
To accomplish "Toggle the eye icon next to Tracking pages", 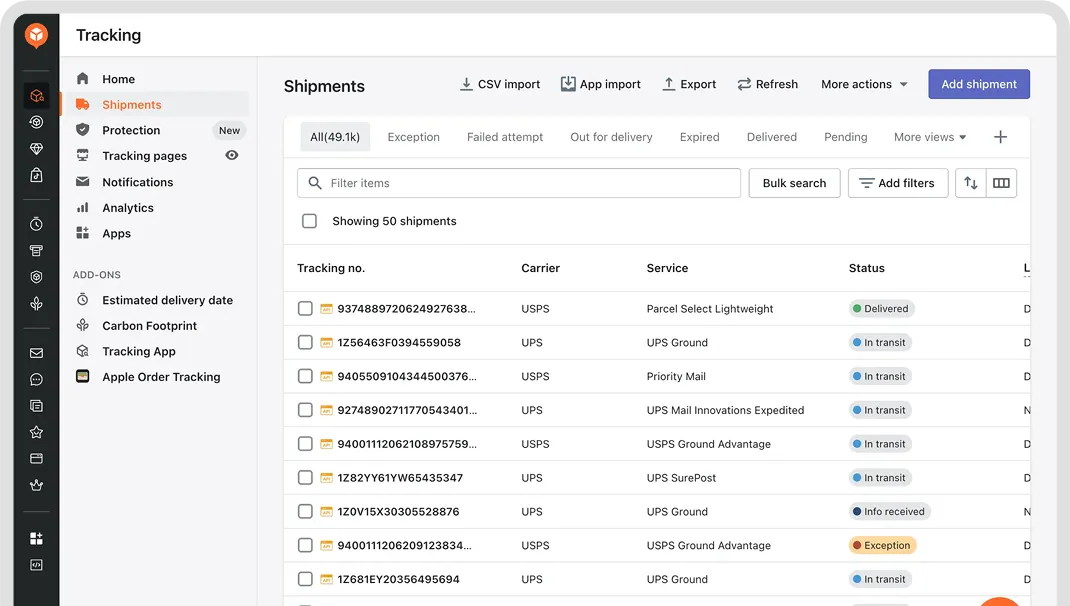I will (x=231, y=156).
